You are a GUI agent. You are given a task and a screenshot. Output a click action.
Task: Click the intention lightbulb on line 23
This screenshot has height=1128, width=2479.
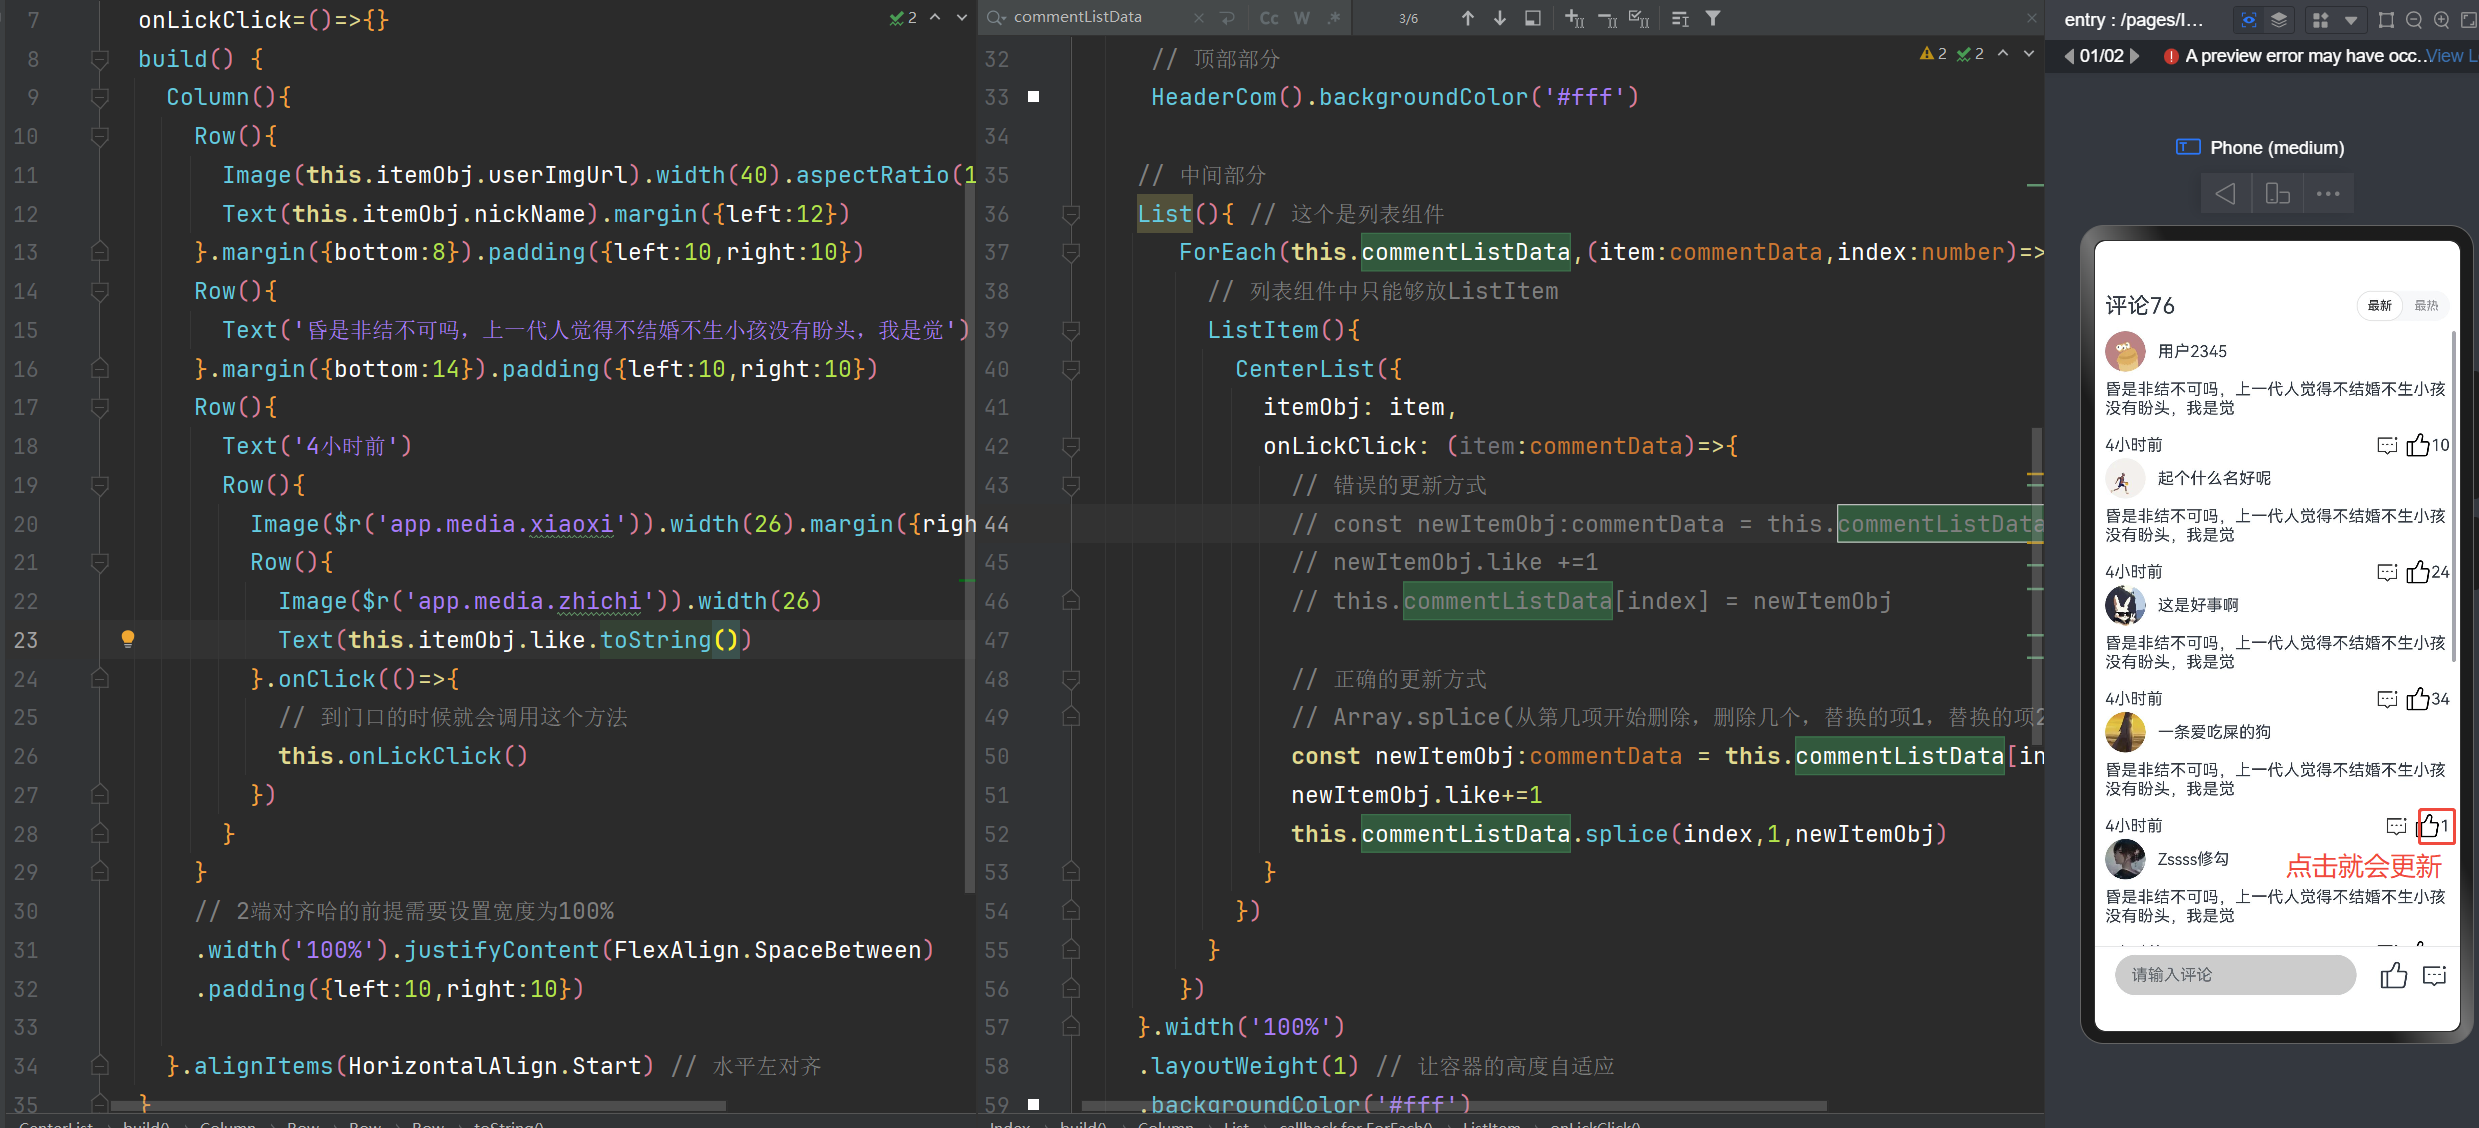128,639
